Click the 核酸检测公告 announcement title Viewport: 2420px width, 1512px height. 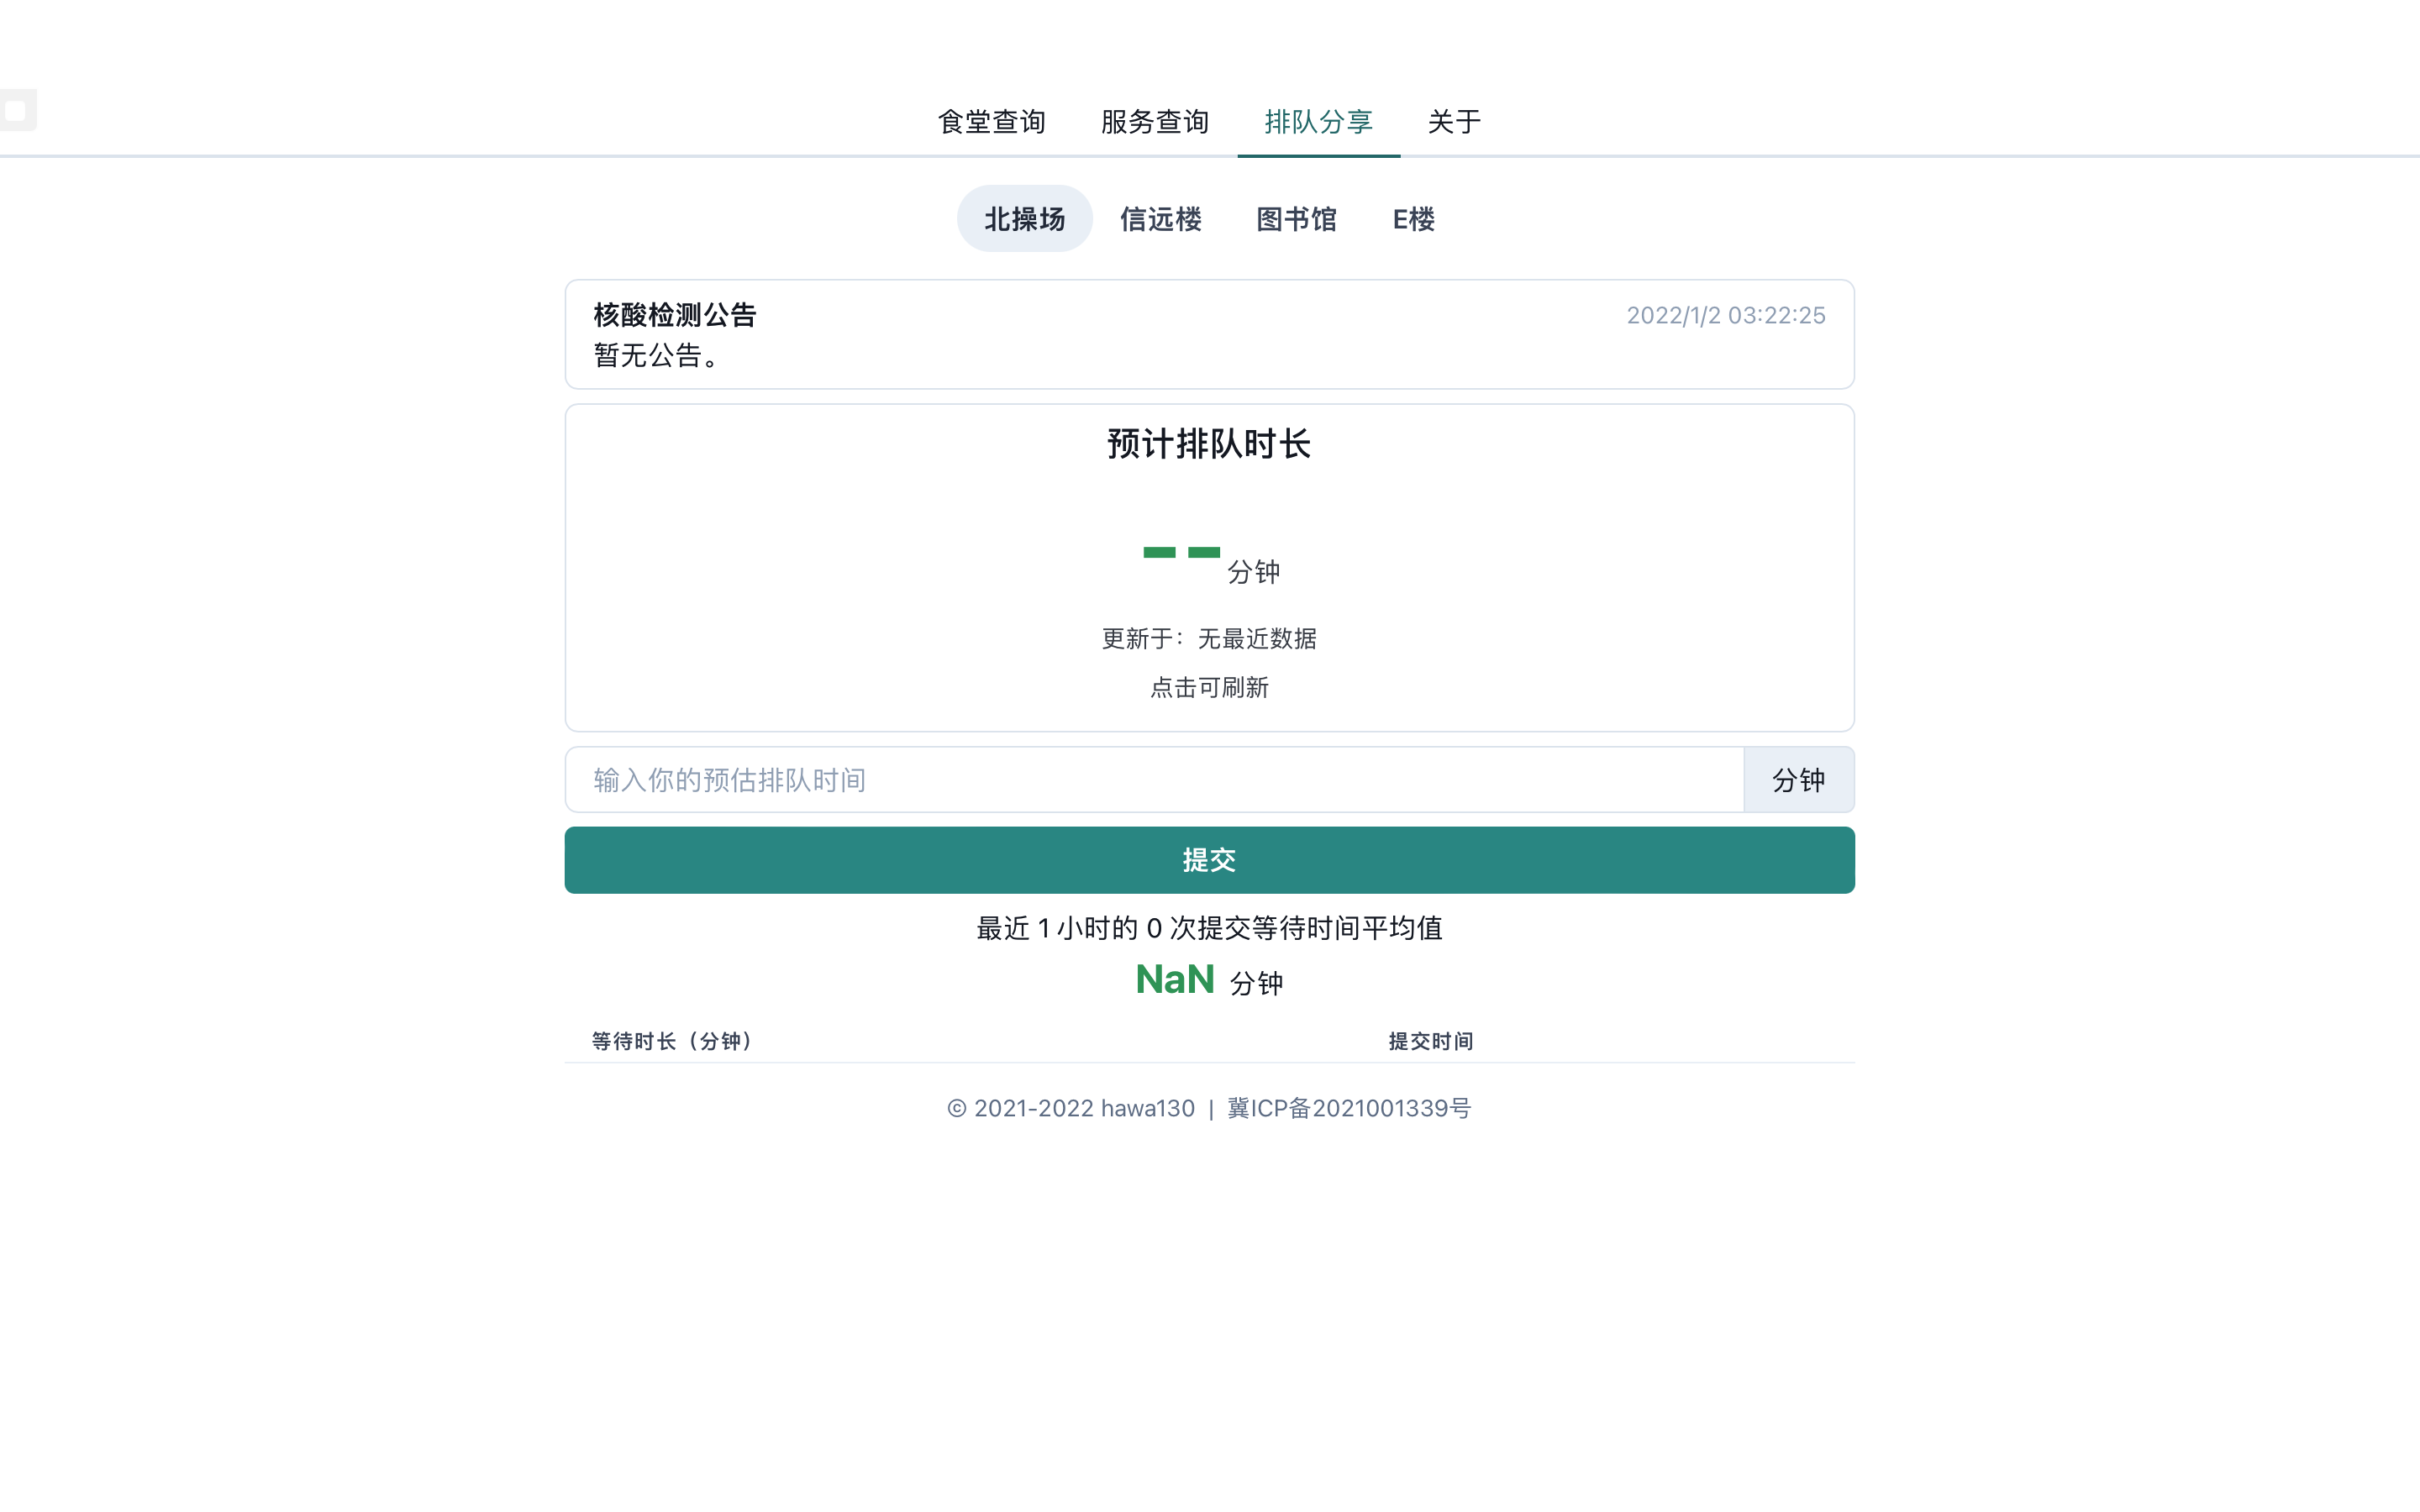click(675, 315)
